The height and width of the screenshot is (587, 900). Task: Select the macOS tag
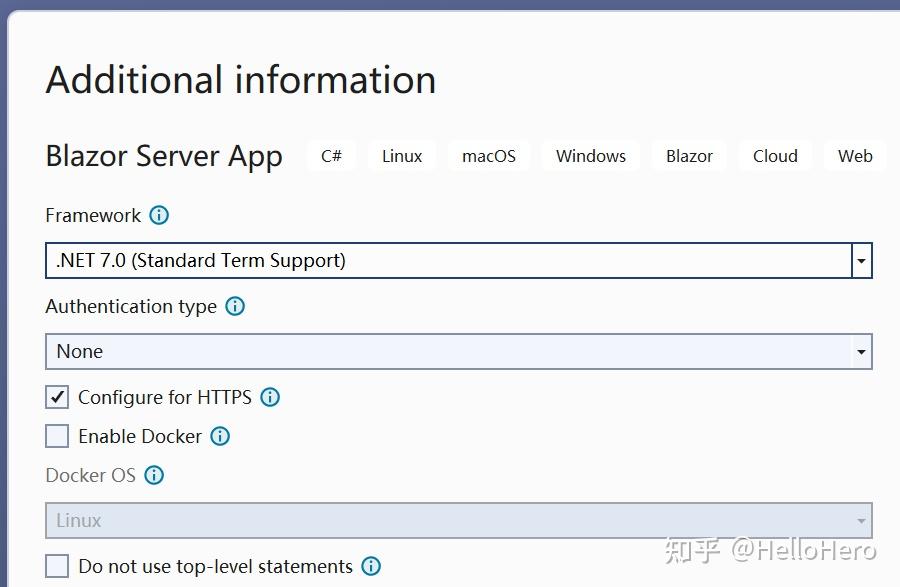point(489,156)
